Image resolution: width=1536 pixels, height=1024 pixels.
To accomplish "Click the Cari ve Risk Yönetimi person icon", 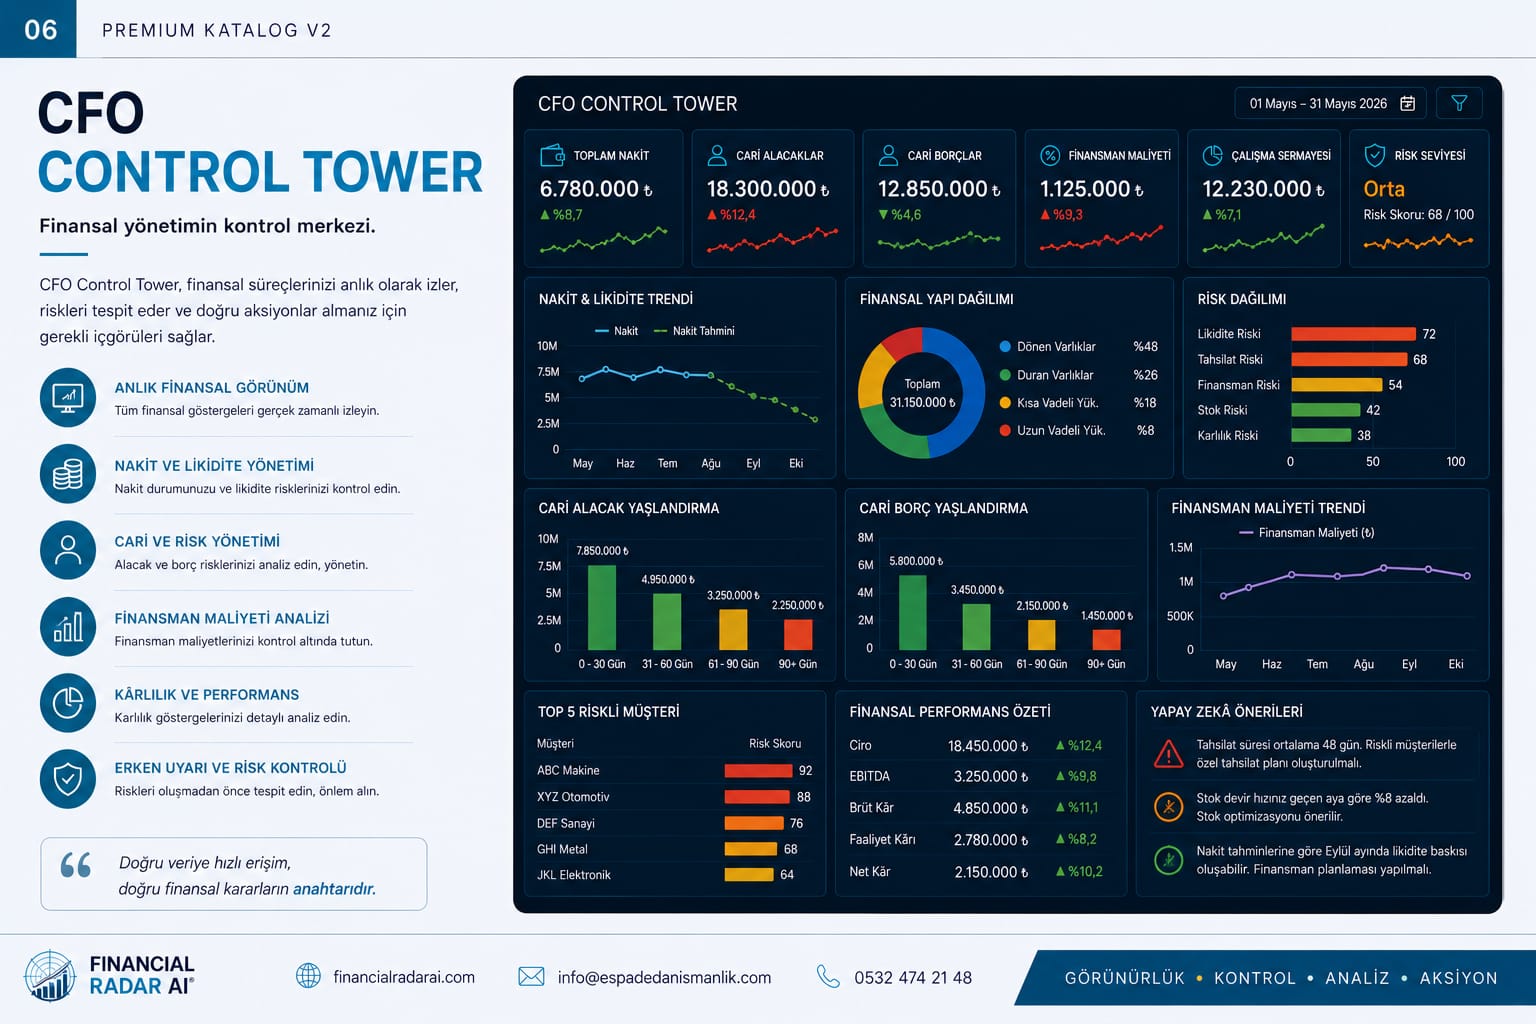I will tap(68, 550).
